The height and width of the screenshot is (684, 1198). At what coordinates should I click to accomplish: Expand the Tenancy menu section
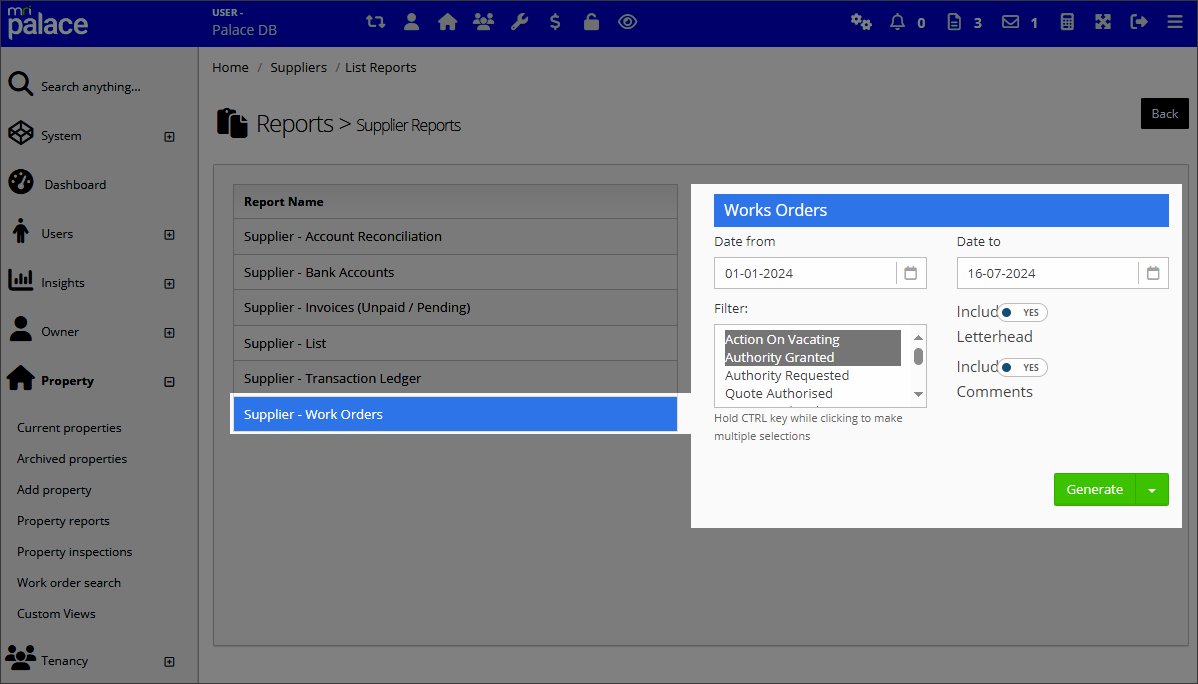(170, 662)
